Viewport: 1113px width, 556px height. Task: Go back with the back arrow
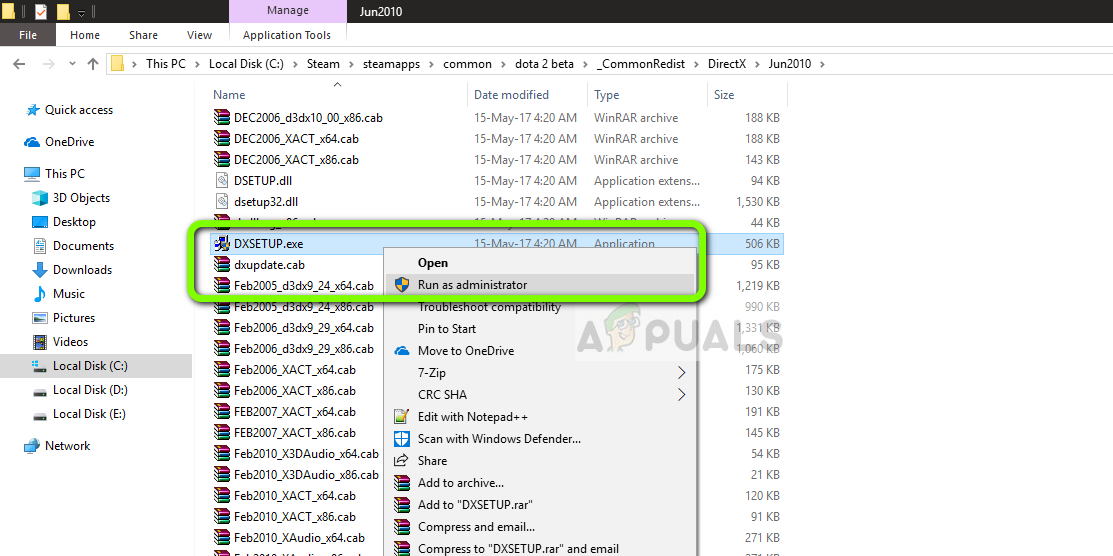click(19, 64)
